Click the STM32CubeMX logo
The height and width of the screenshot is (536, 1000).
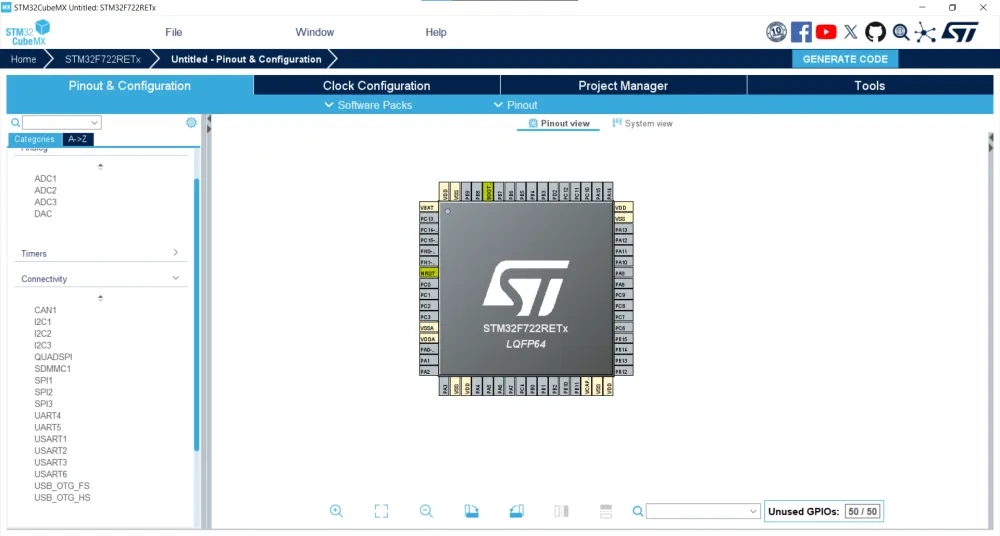tap(27, 33)
